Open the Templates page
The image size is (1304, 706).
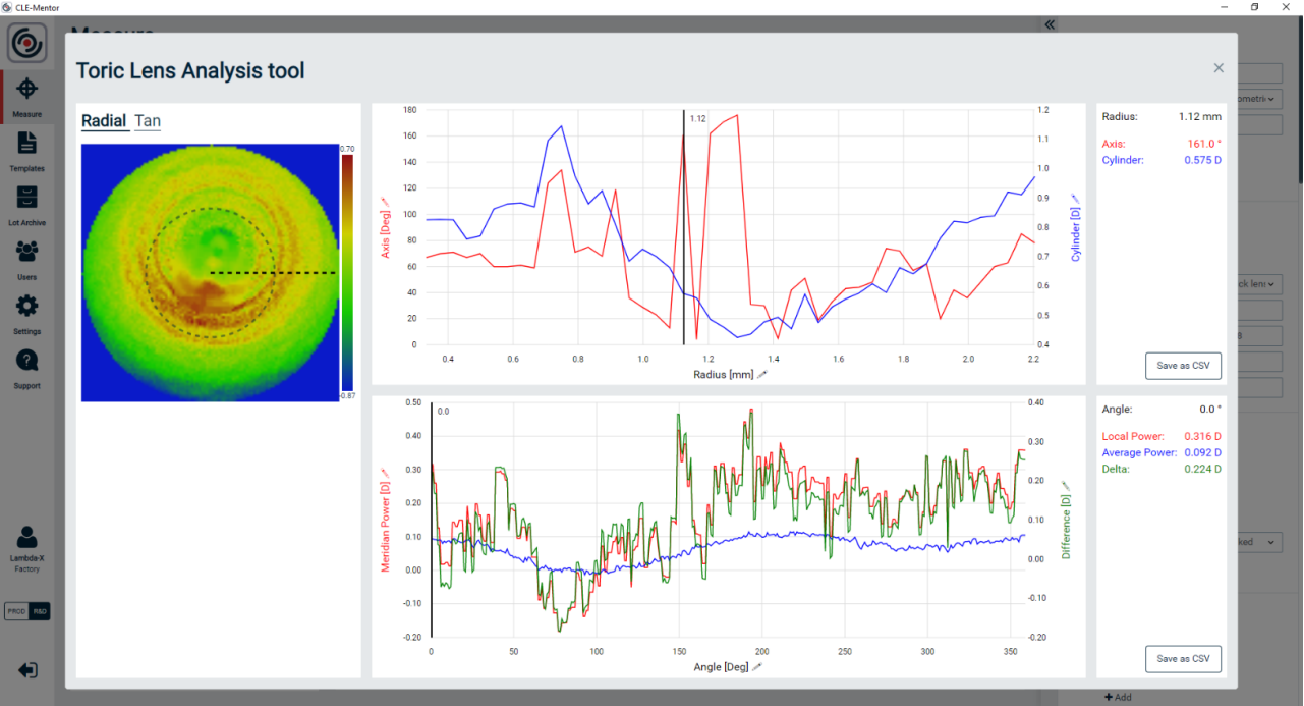(x=27, y=150)
